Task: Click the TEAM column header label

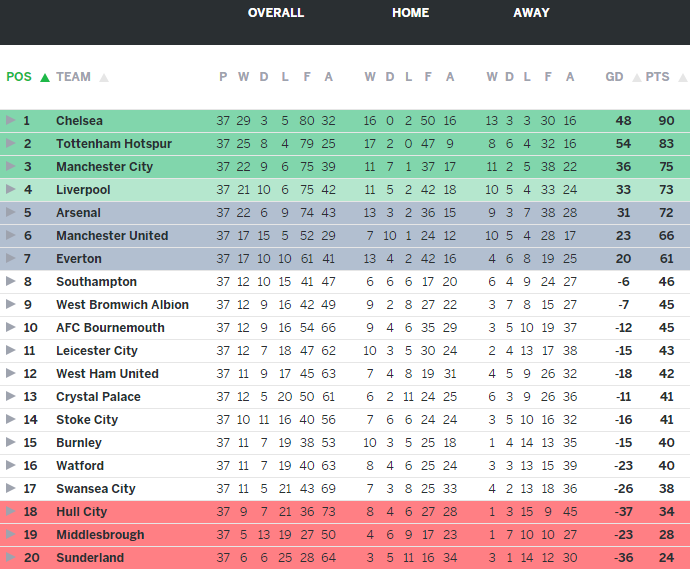Action: (x=73, y=77)
